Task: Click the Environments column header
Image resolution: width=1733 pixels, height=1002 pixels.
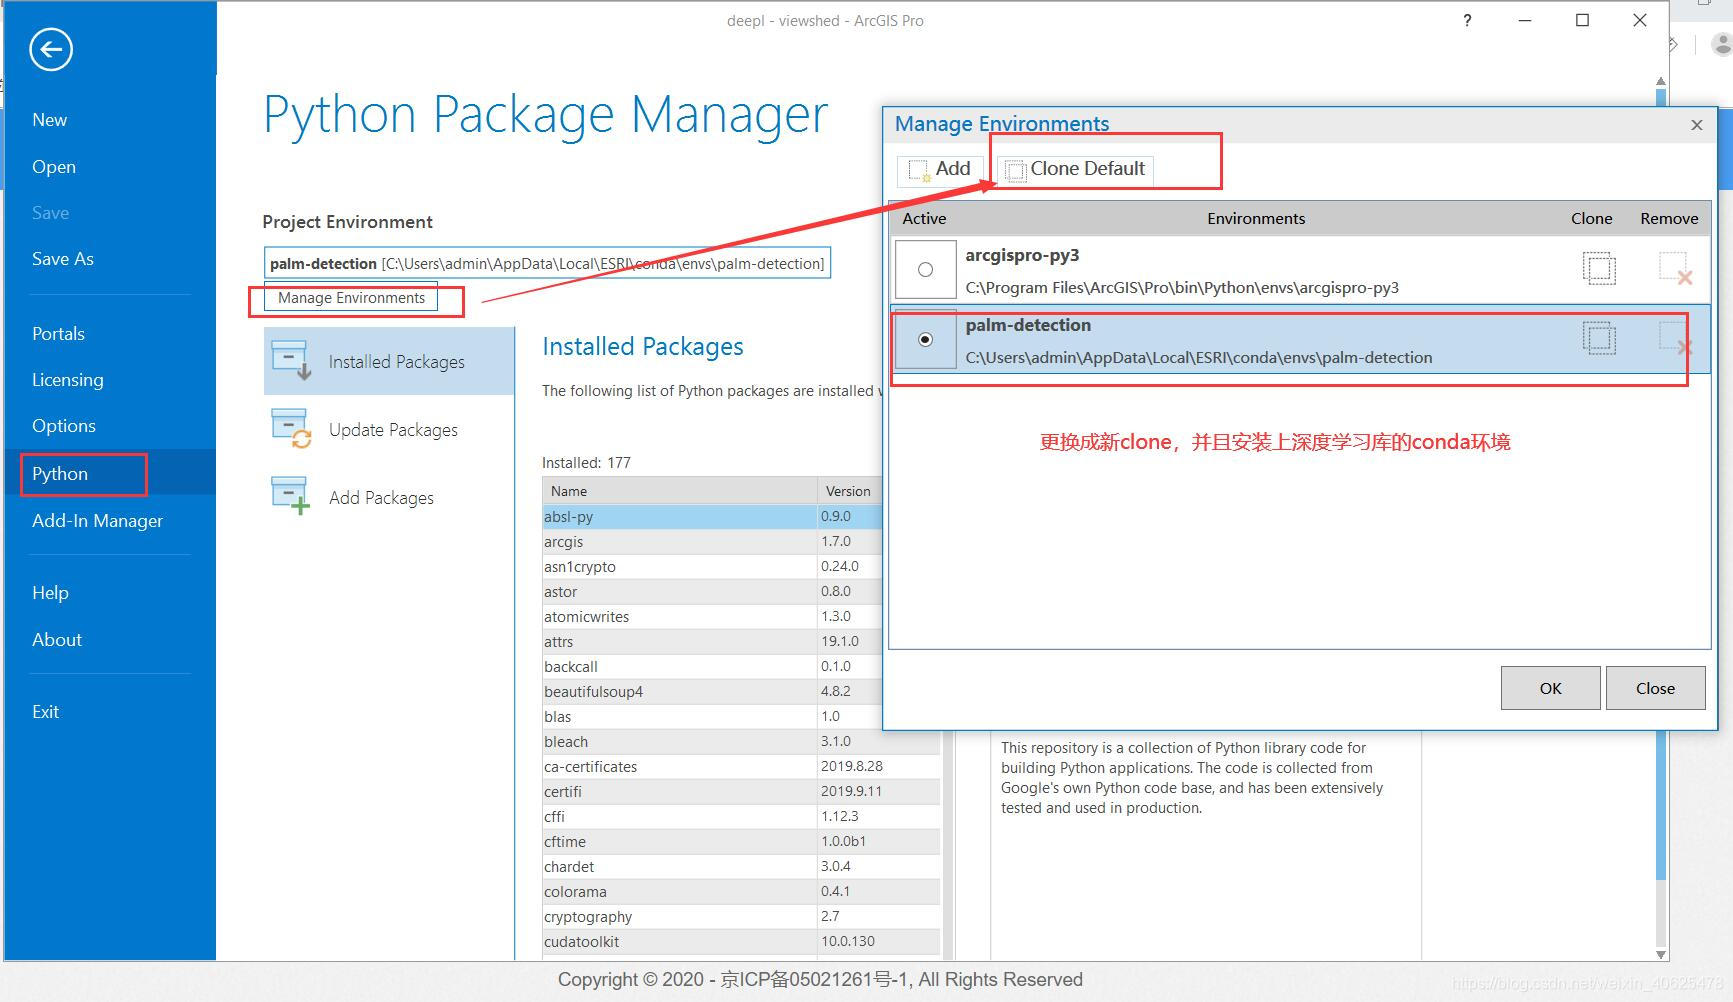Action: coord(1255,218)
